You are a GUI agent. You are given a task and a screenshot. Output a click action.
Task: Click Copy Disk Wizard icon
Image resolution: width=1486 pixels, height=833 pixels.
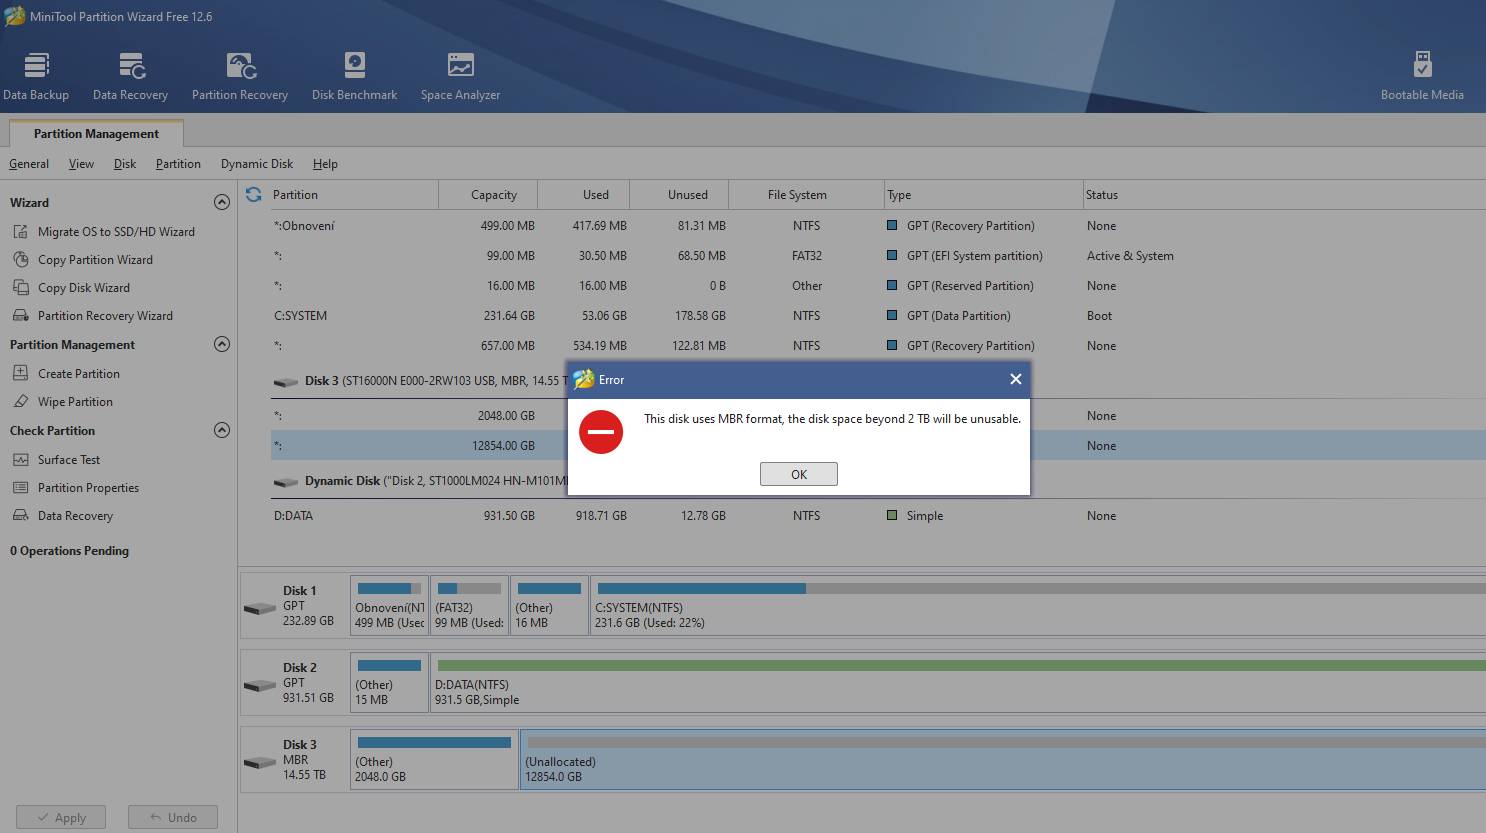click(20, 288)
